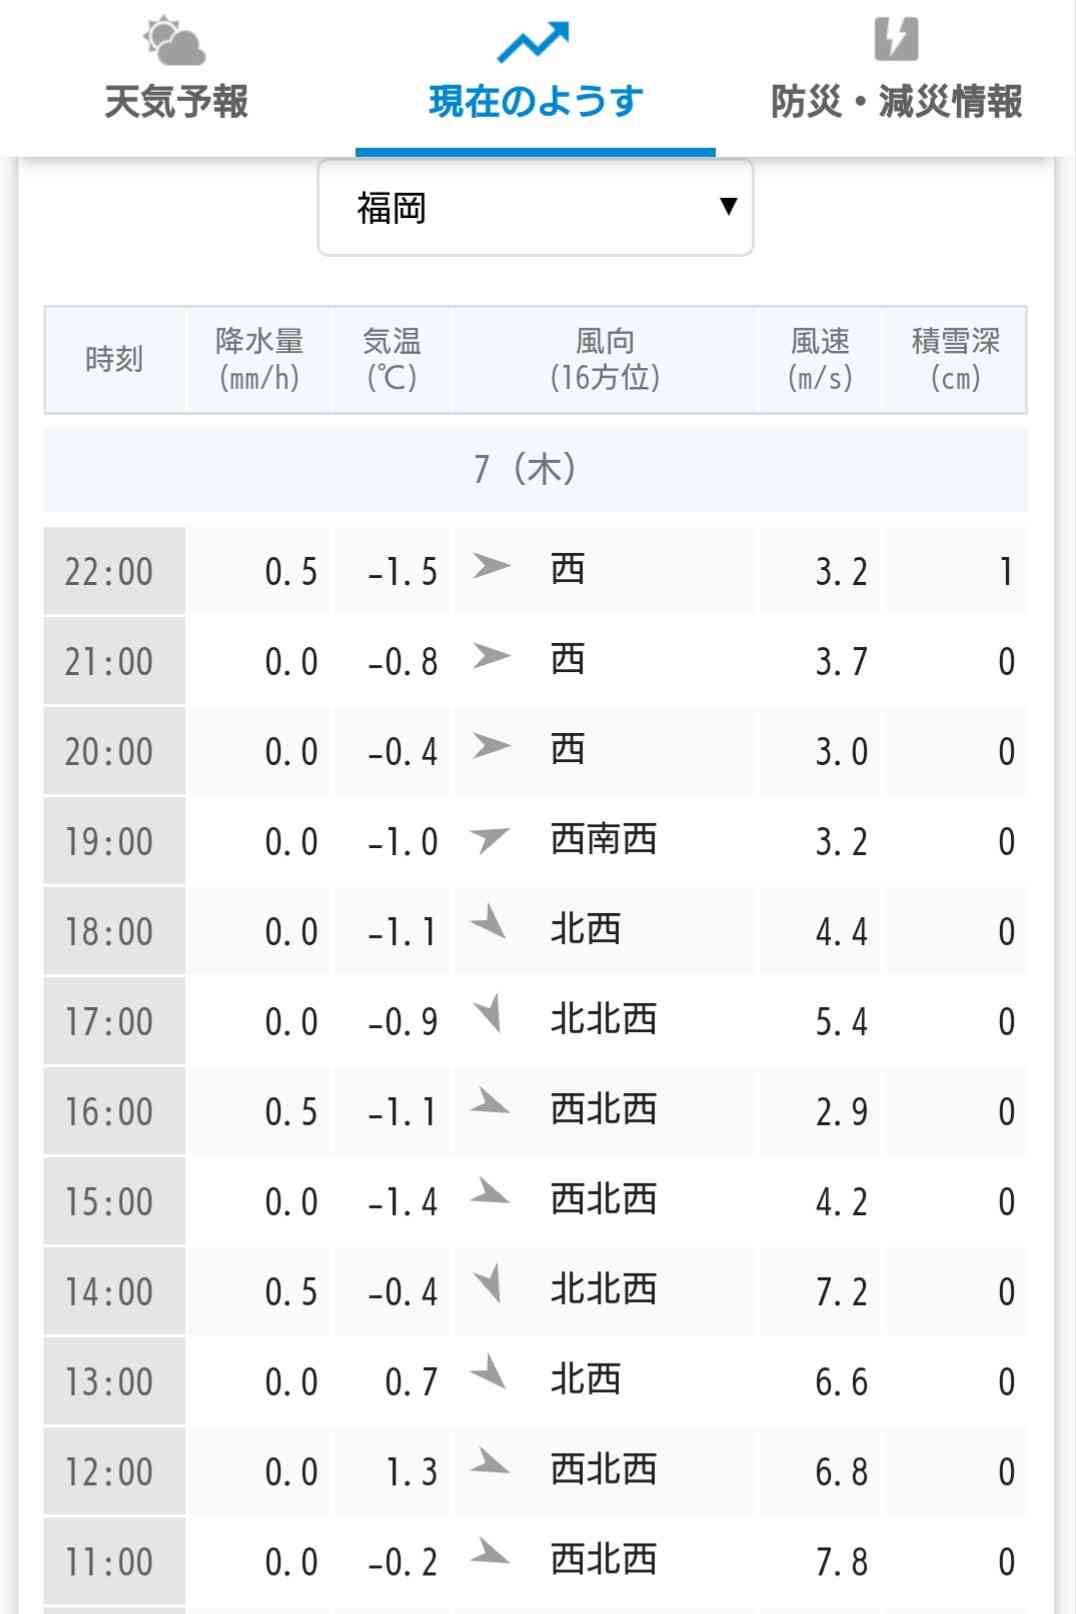Click the 19:00 西南西 wind arrow icon
This screenshot has width=1076, height=1614.
489,839
